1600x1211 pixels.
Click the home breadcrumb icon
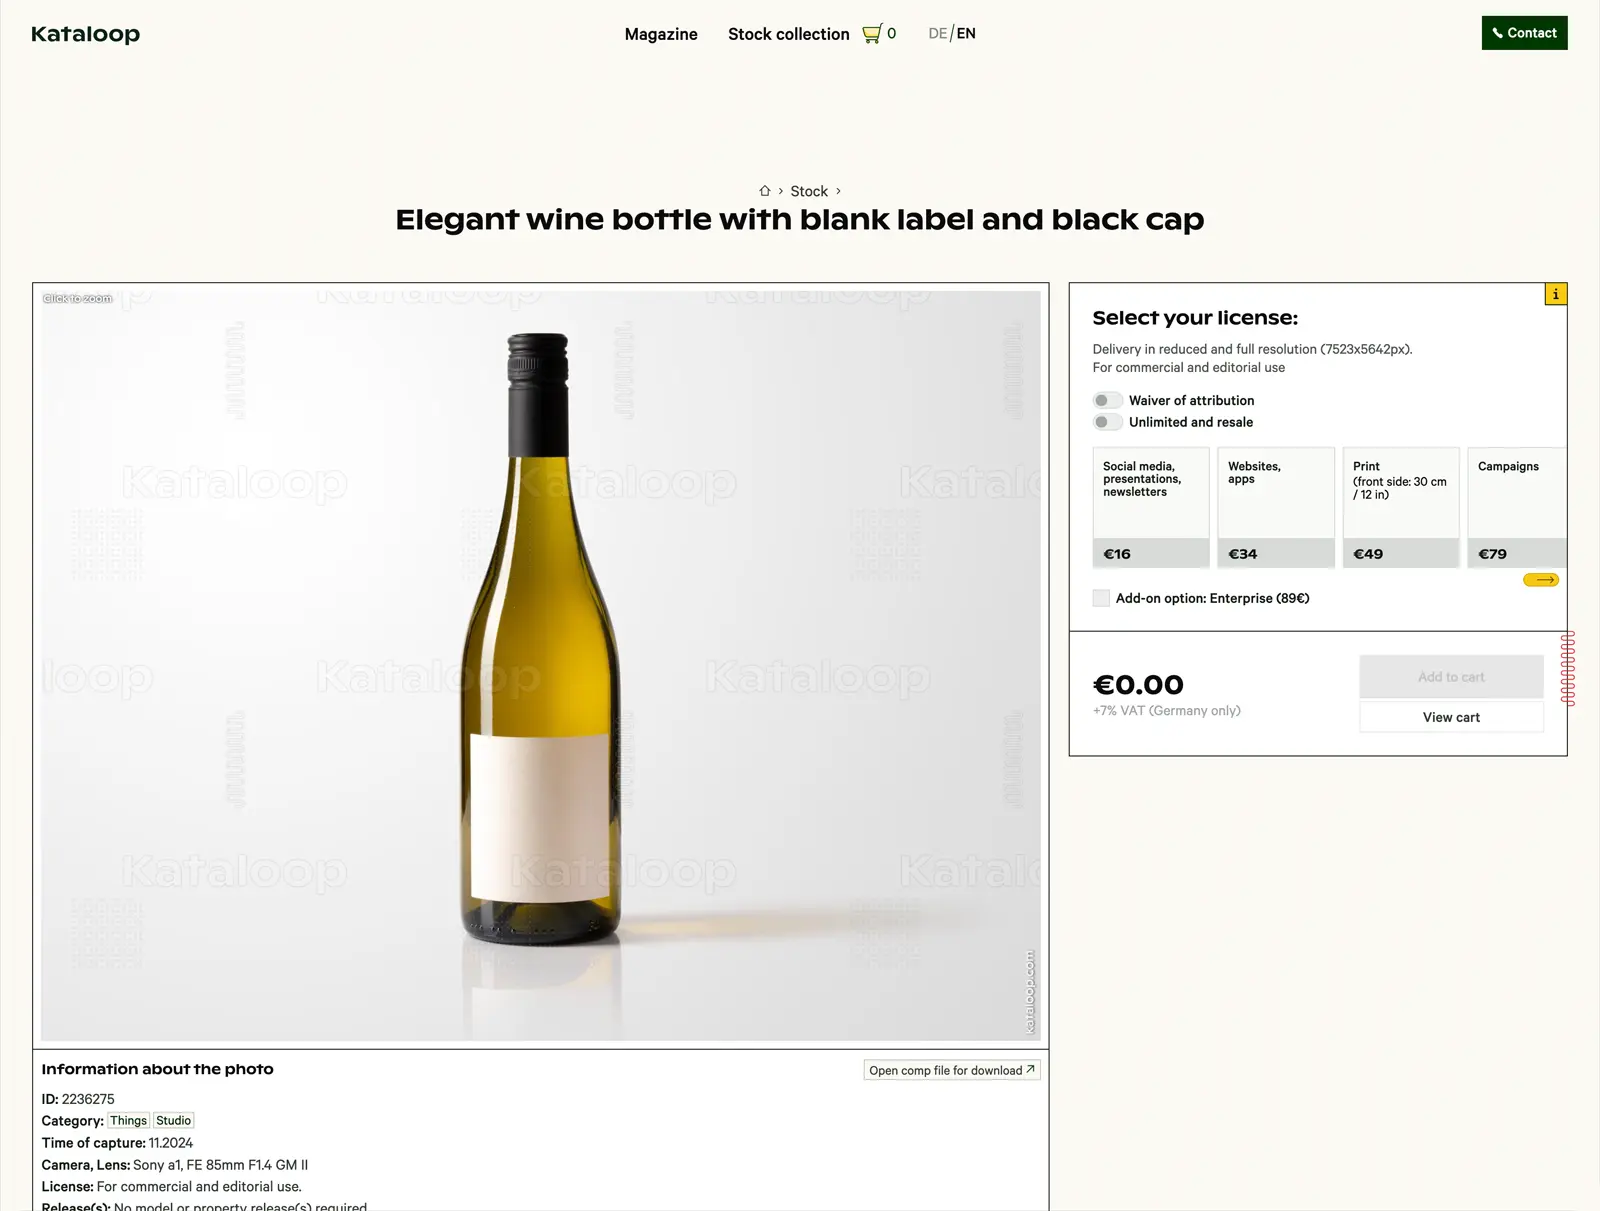point(765,191)
